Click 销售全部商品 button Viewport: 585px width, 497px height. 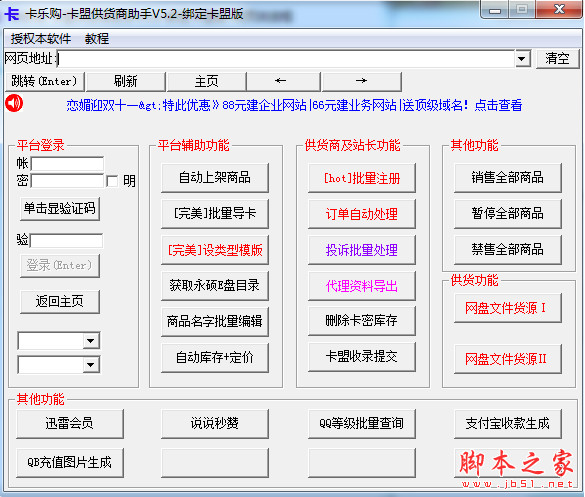(x=507, y=178)
